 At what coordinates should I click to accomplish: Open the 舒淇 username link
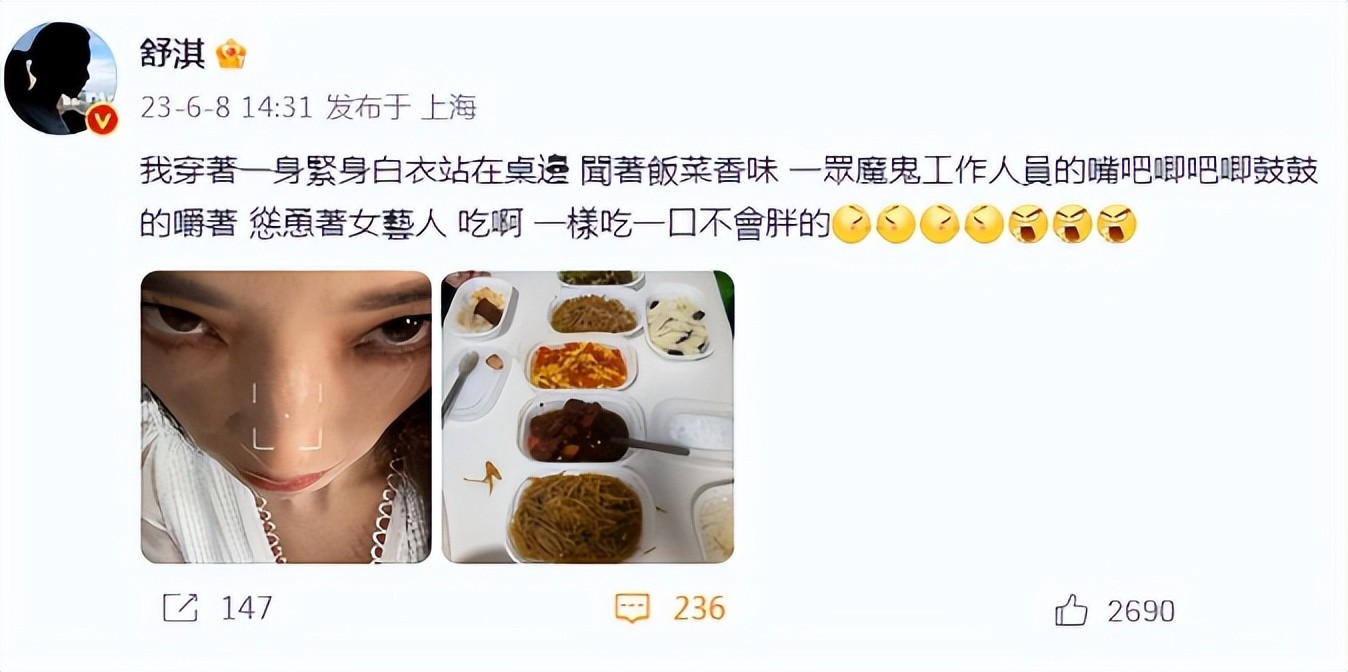pyautogui.click(x=172, y=52)
